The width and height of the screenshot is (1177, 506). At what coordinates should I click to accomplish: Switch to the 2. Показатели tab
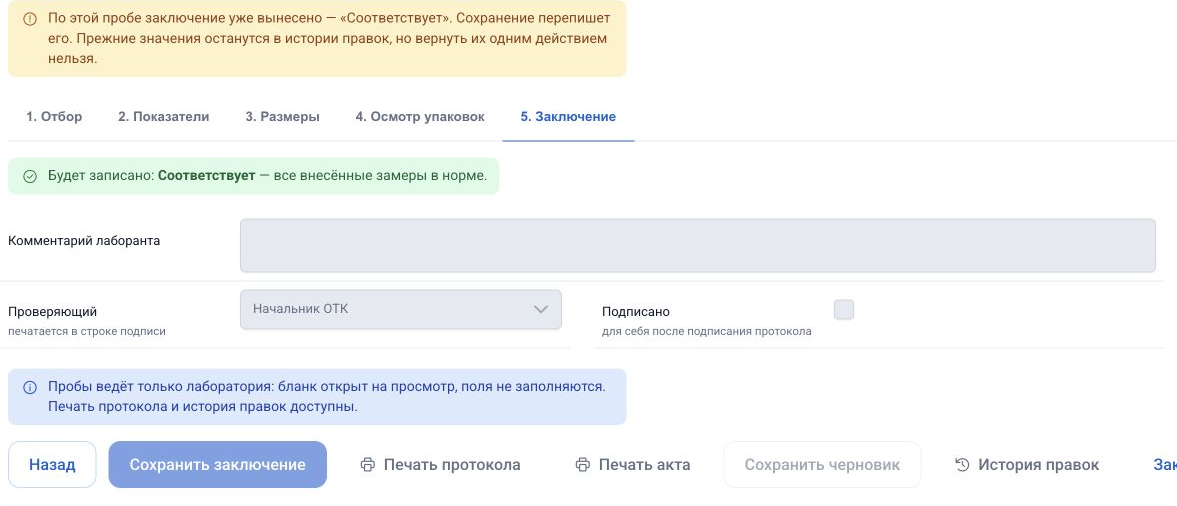(x=164, y=117)
